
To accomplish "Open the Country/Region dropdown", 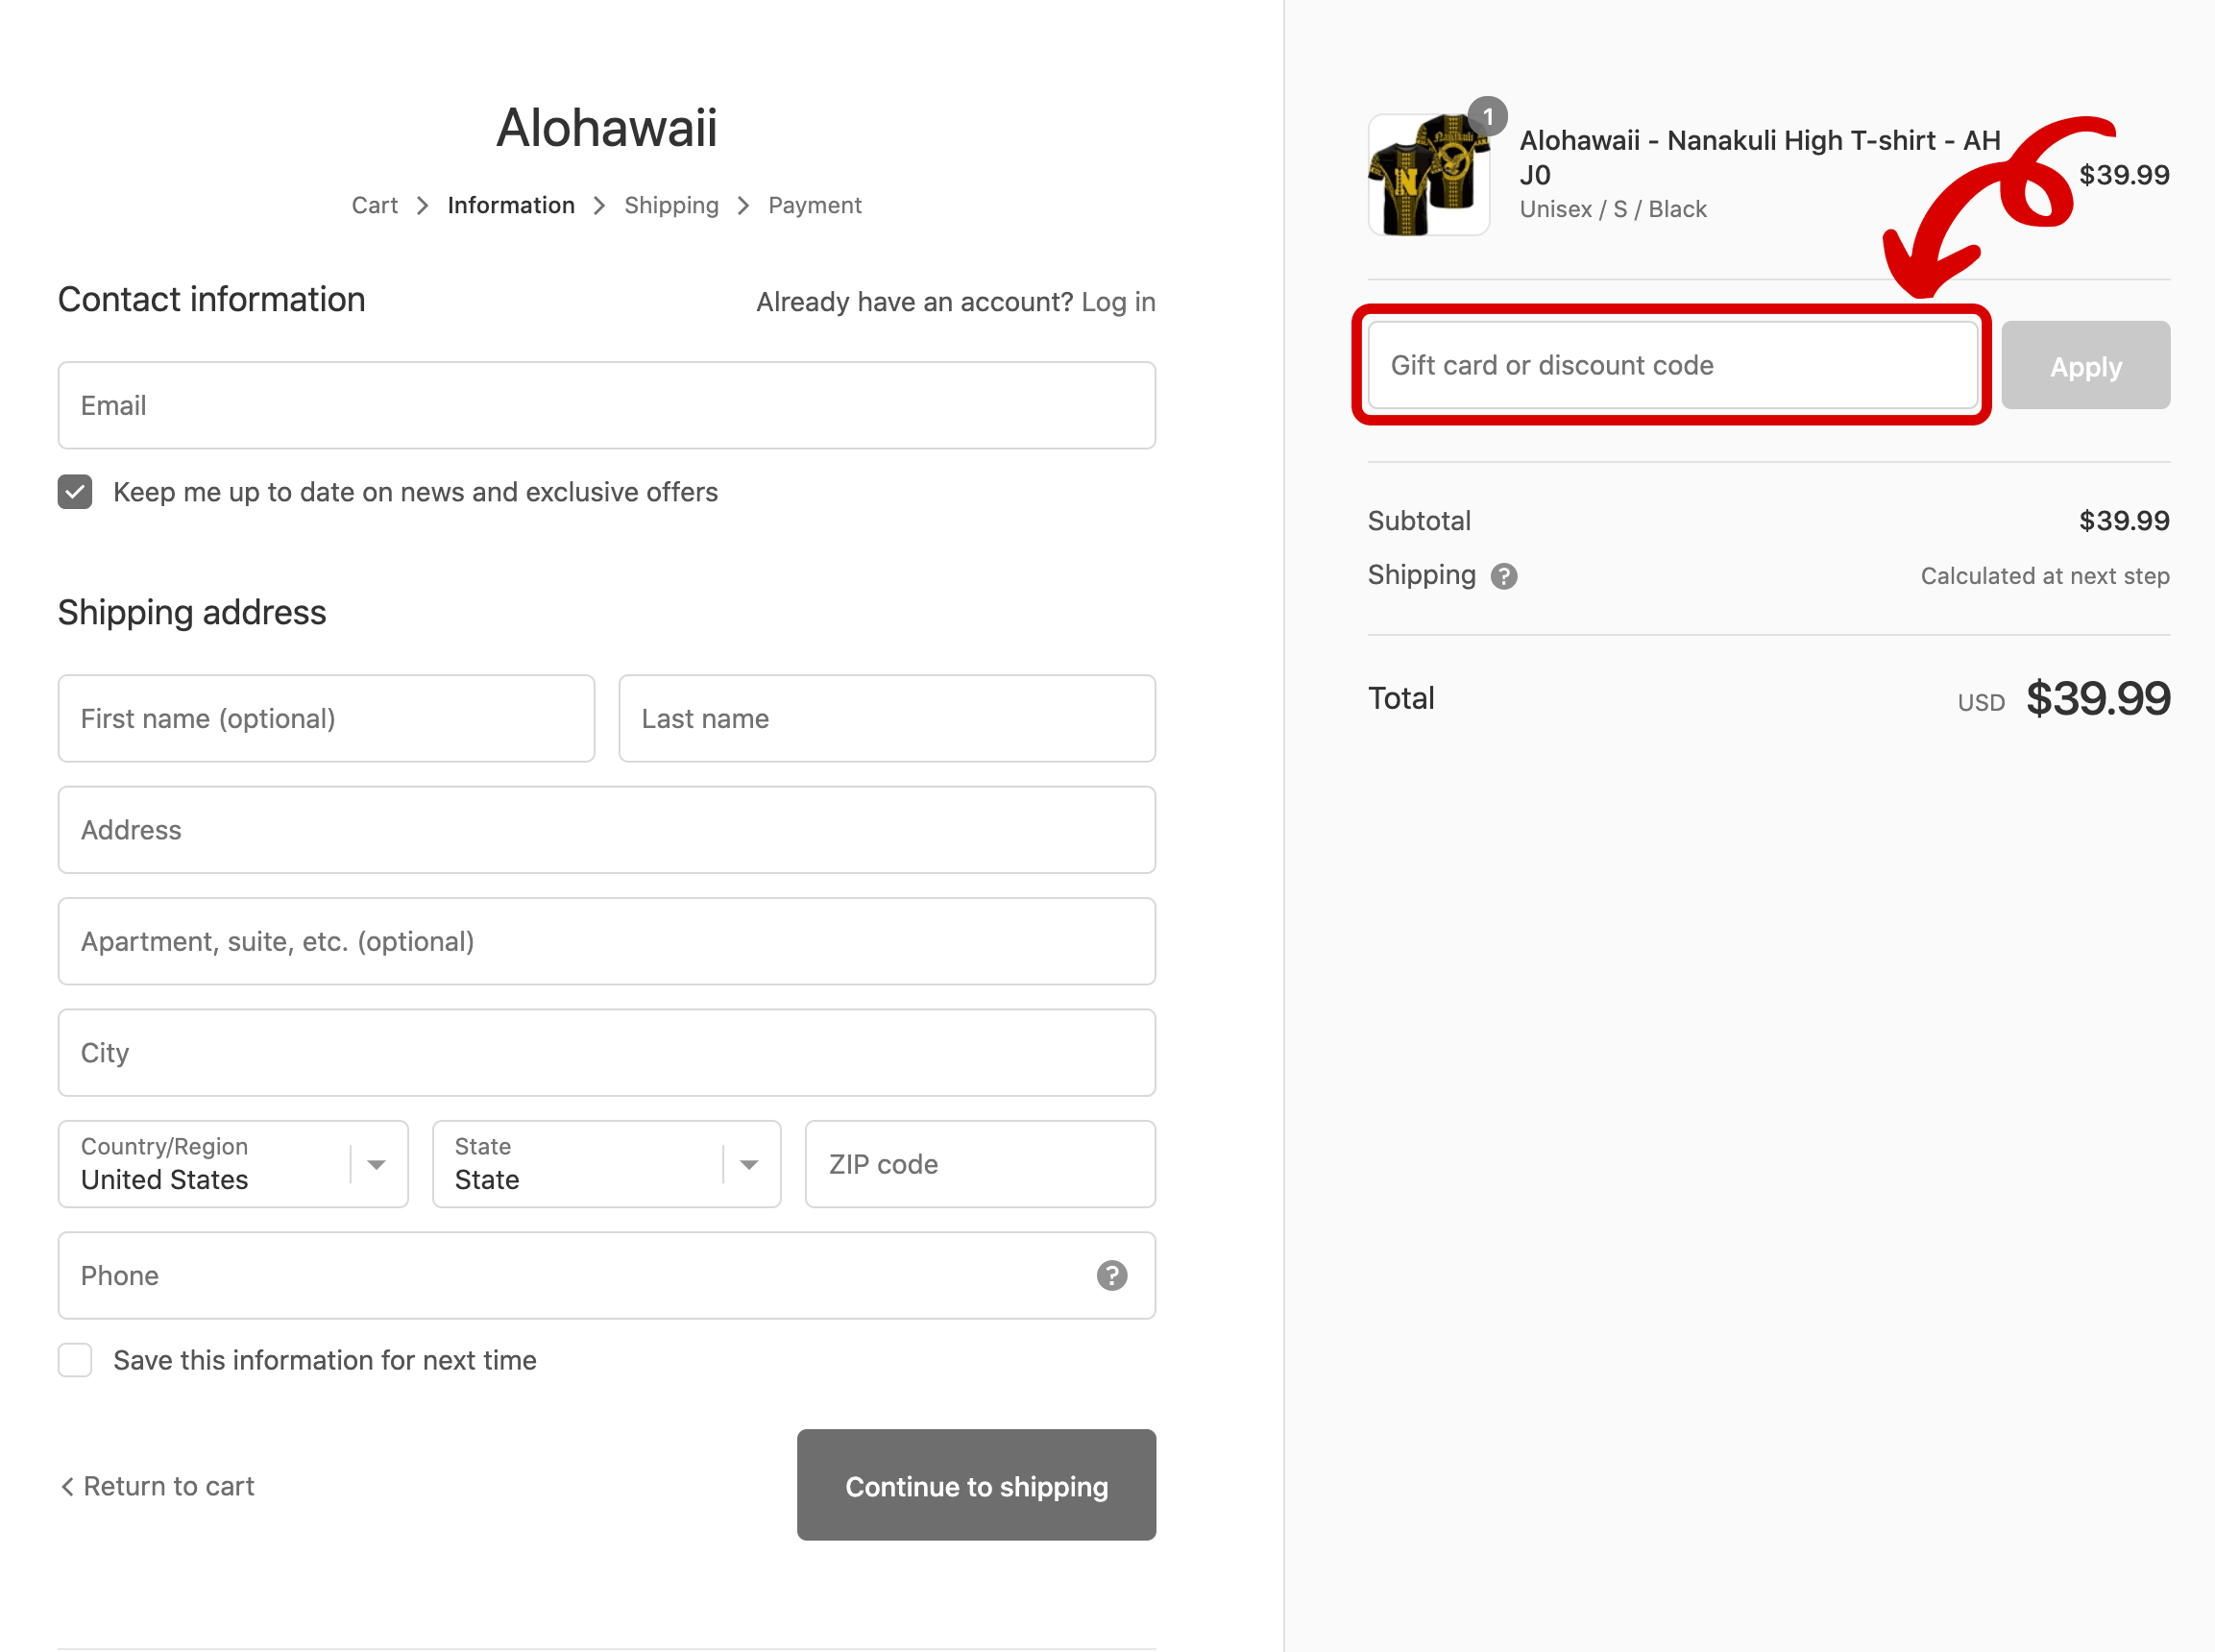I will coord(233,1164).
